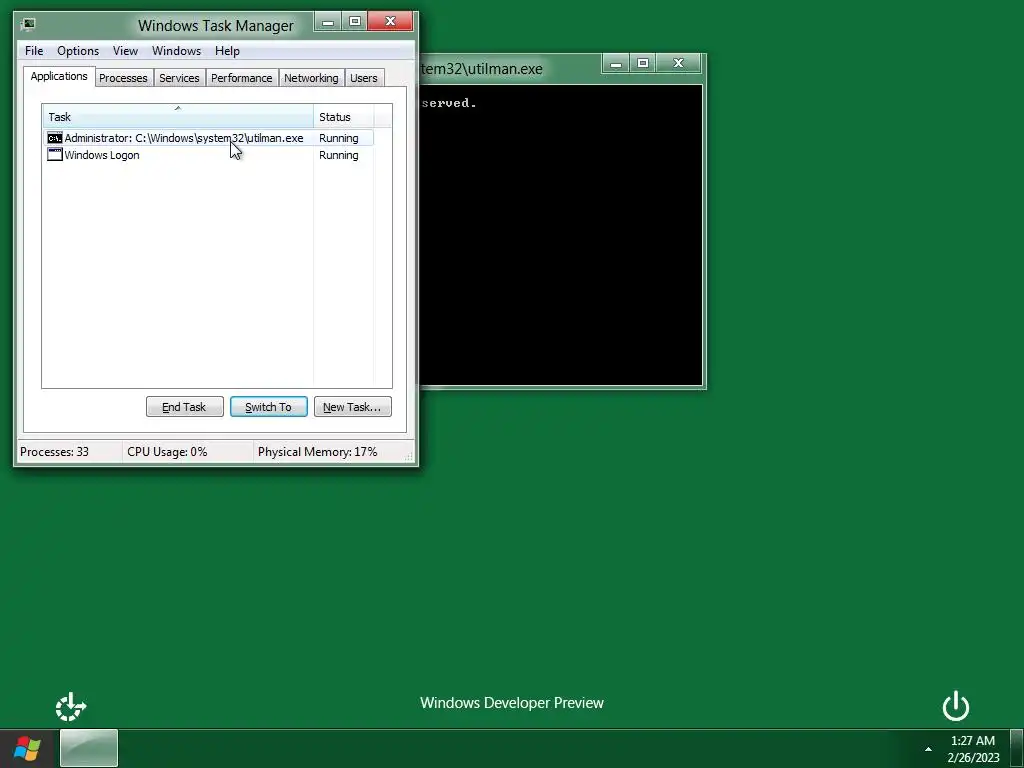This screenshot has height=768, width=1024.
Task: Click the running app button on the taskbar
Action: (x=89, y=748)
